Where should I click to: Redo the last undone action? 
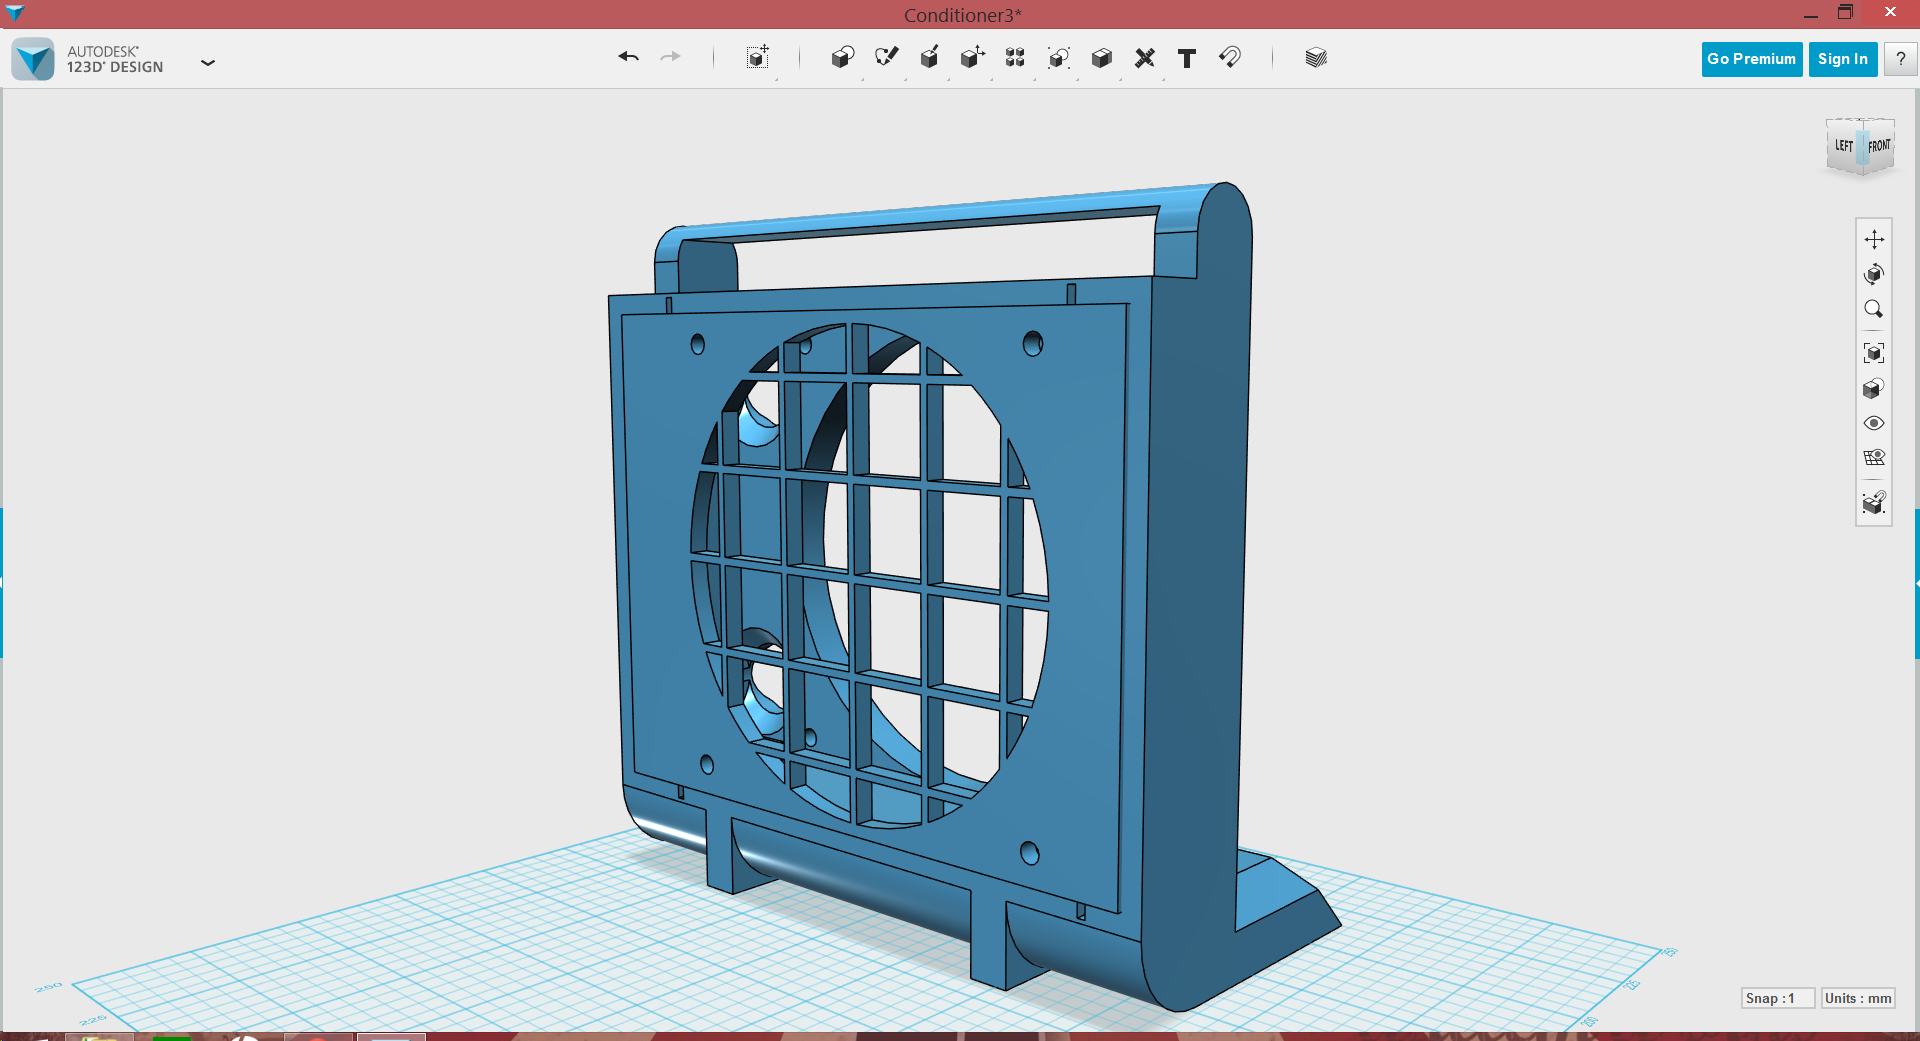click(x=670, y=57)
